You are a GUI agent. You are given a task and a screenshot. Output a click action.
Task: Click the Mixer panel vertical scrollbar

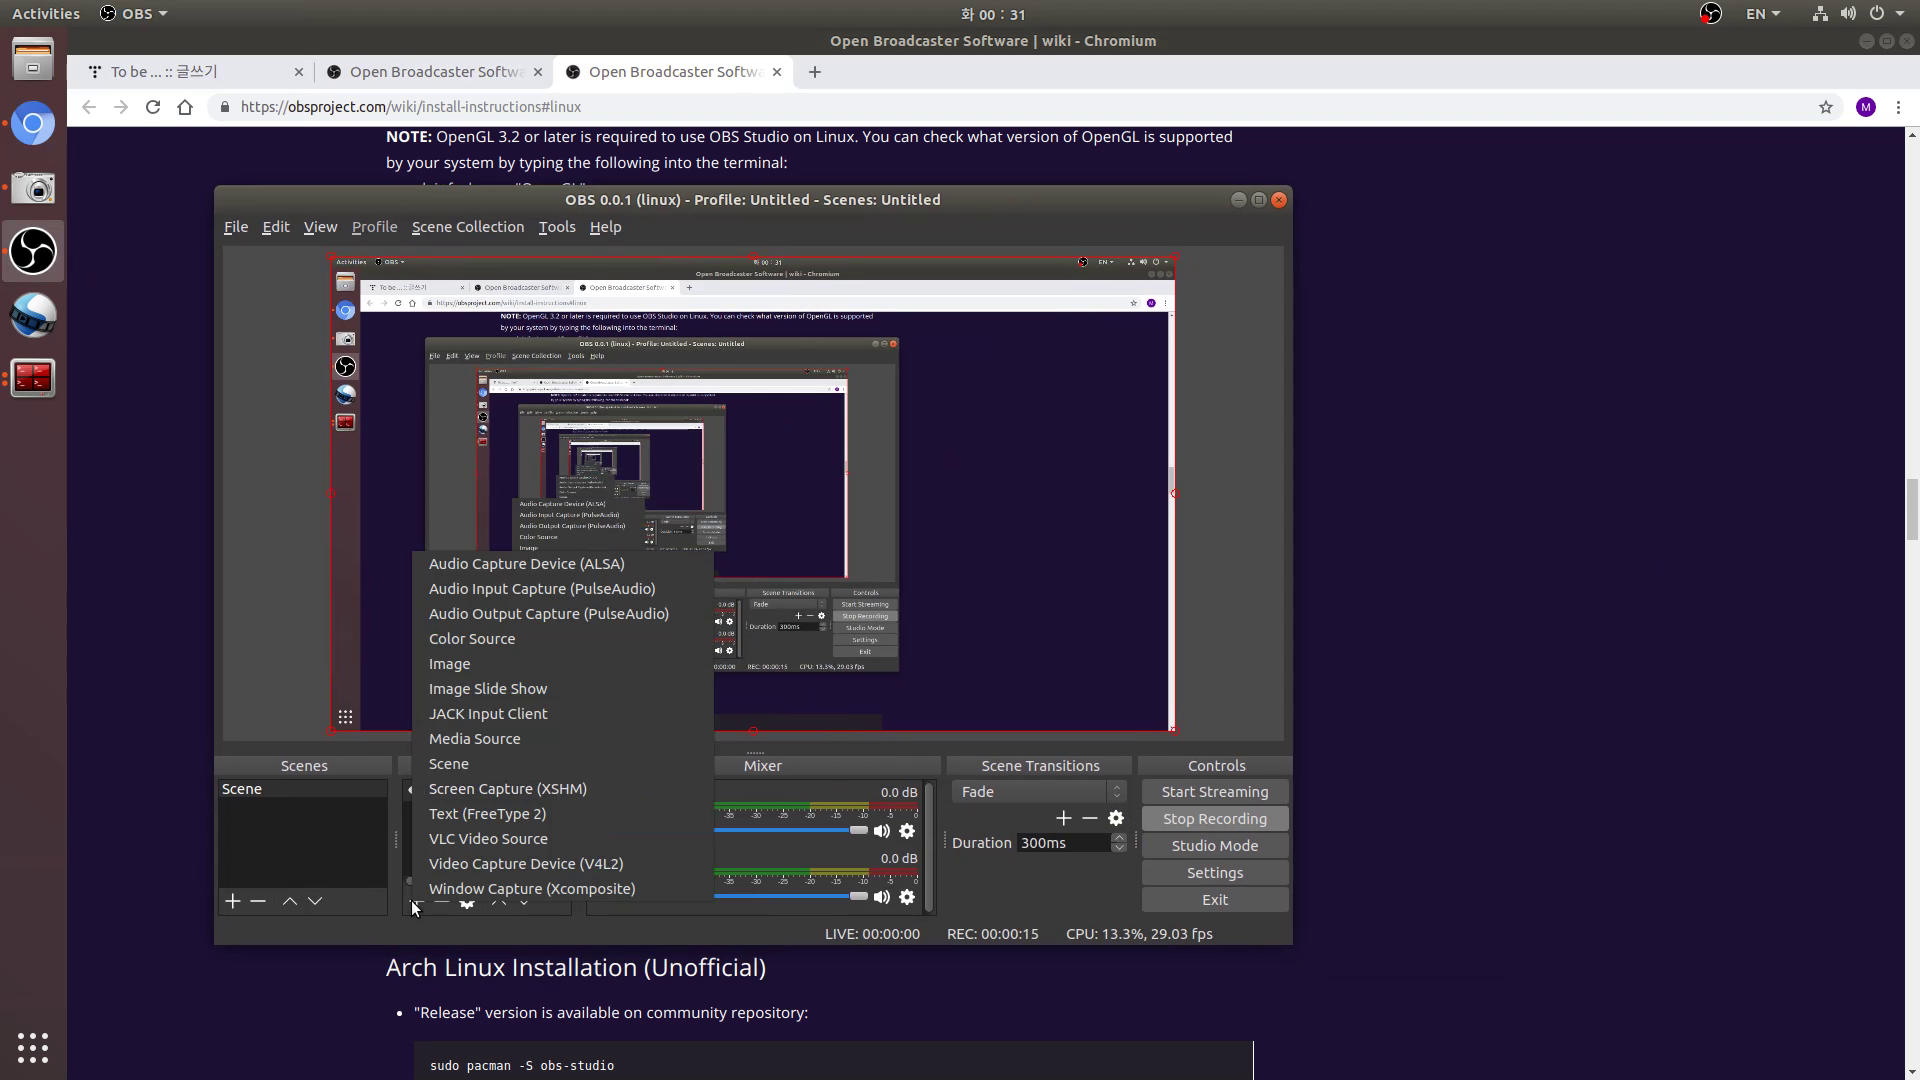[x=930, y=848]
